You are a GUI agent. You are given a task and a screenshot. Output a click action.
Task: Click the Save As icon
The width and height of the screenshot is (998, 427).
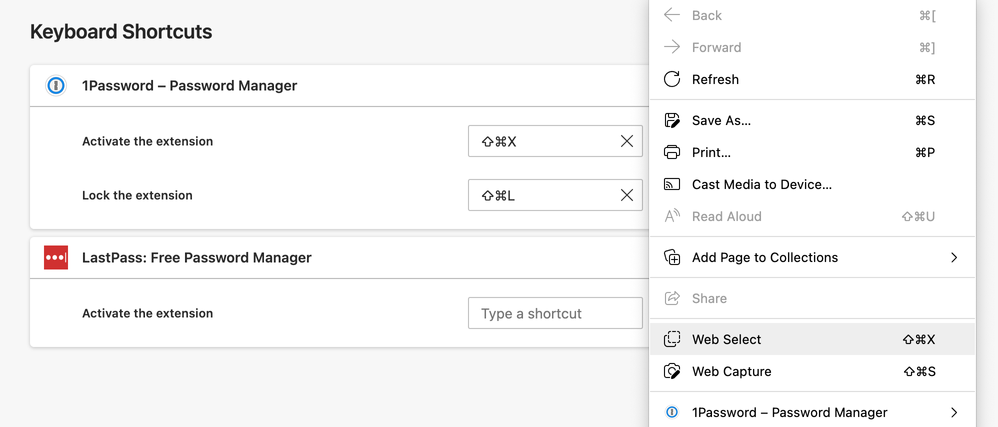pyautogui.click(x=672, y=121)
